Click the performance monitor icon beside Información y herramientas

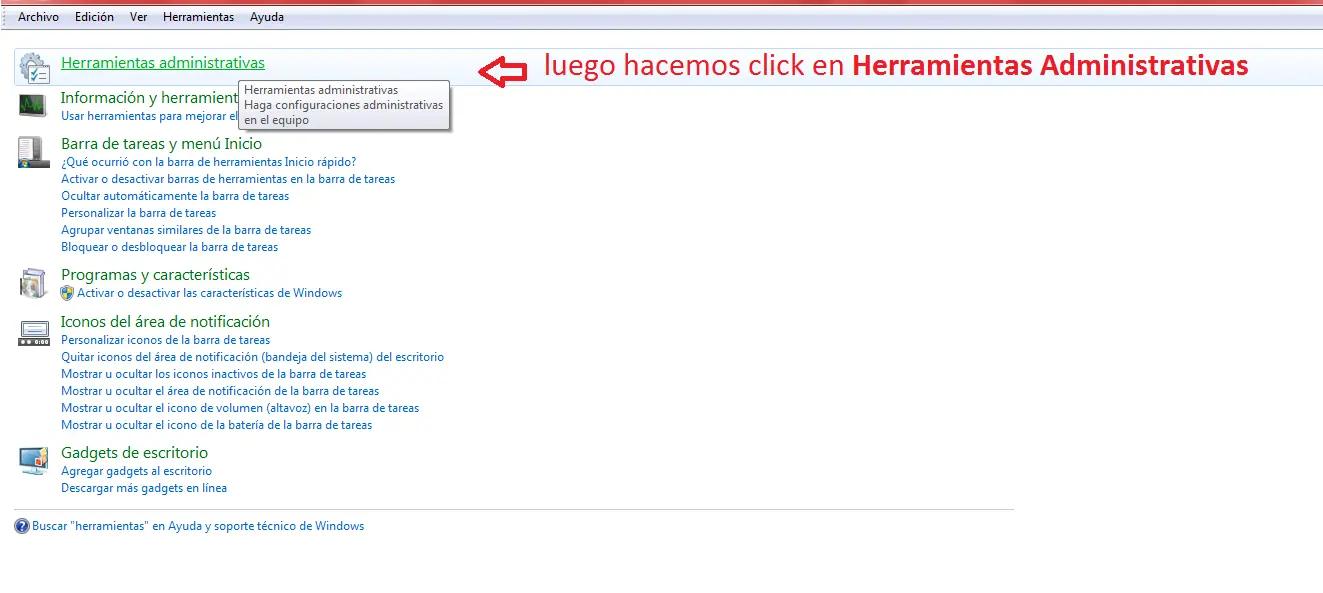click(x=33, y=104)
